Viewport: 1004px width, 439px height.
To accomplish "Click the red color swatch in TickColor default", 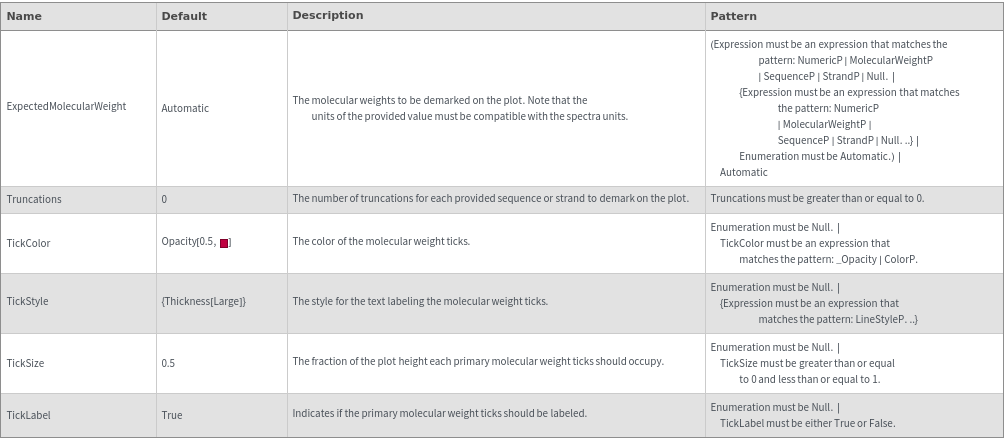I will 225,243.
